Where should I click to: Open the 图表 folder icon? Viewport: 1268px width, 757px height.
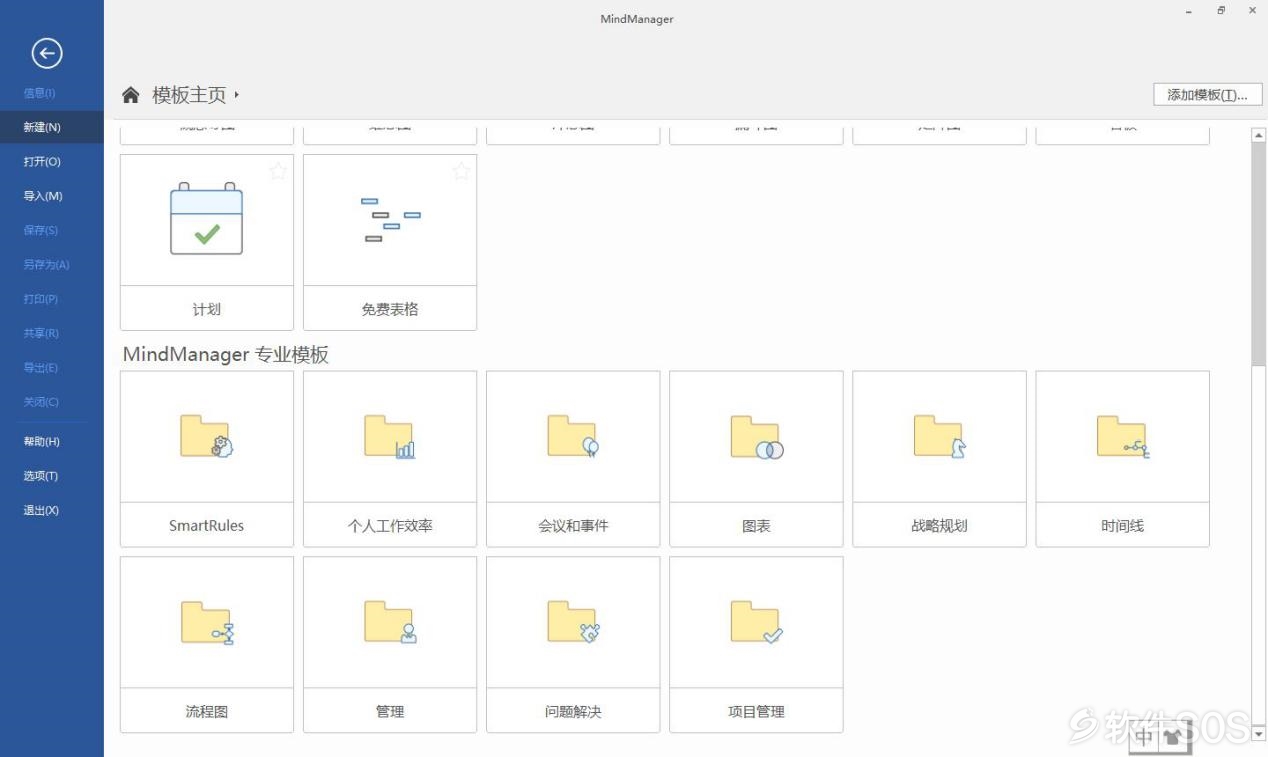click(756, 437)
